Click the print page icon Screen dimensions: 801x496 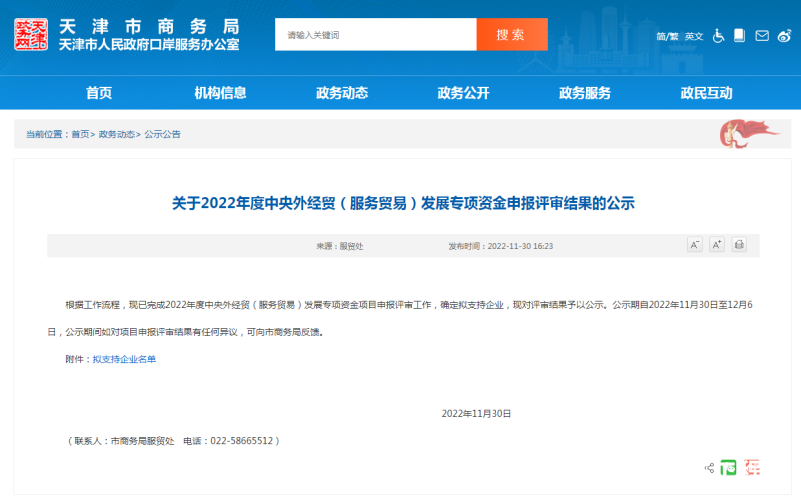[739, 245]
